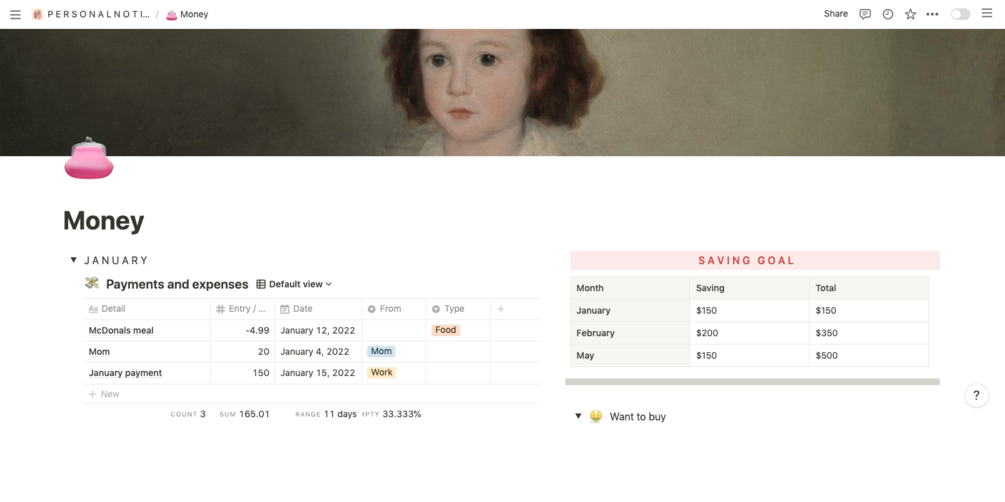This screenshot has height=502, width=1005.
Task: Select the 150 entry cell
Action: coord(242,372)
